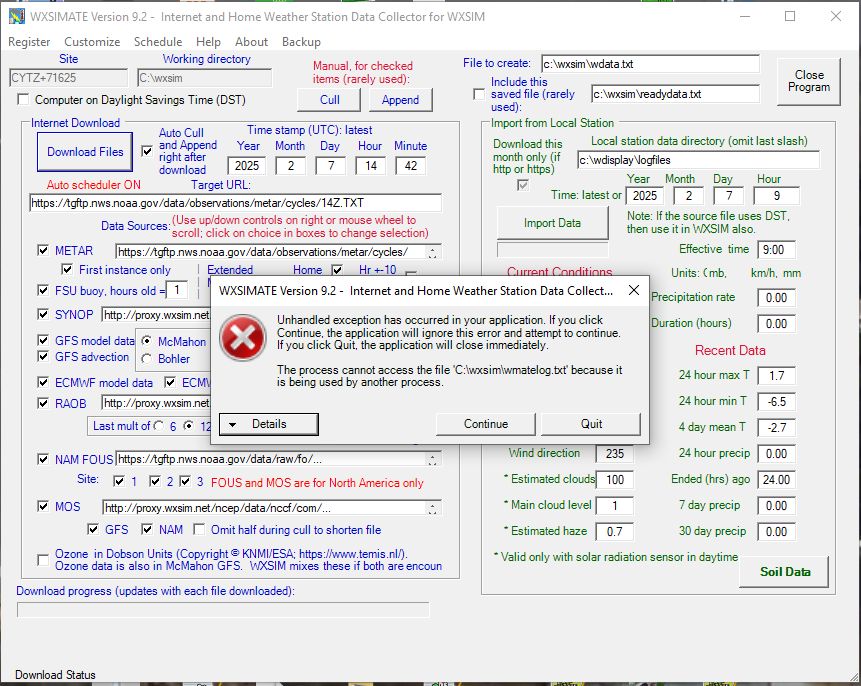The height and width of the screenshot is (686, 861).
Task: Toggle the GFS model data checkbox
Action: pyautogui.click(x=43, y=340)
